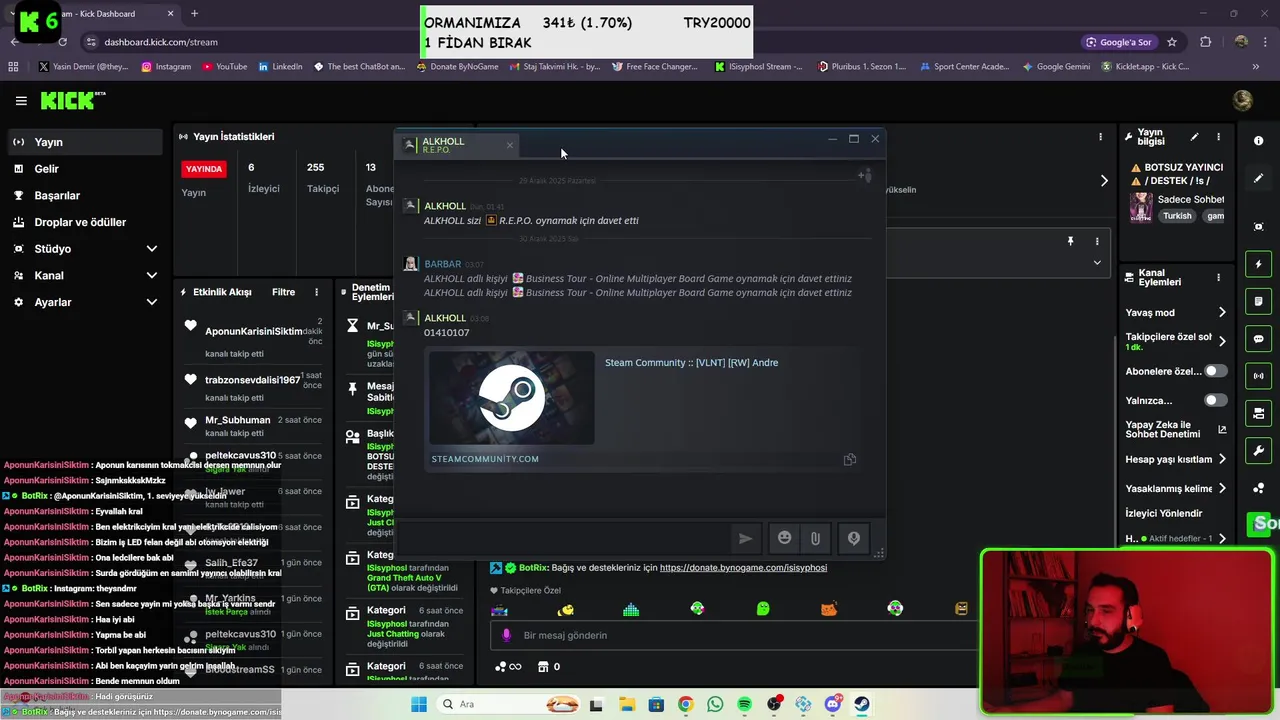
Task: Click the purple microphone icon in message box
Action: point(506,635)
